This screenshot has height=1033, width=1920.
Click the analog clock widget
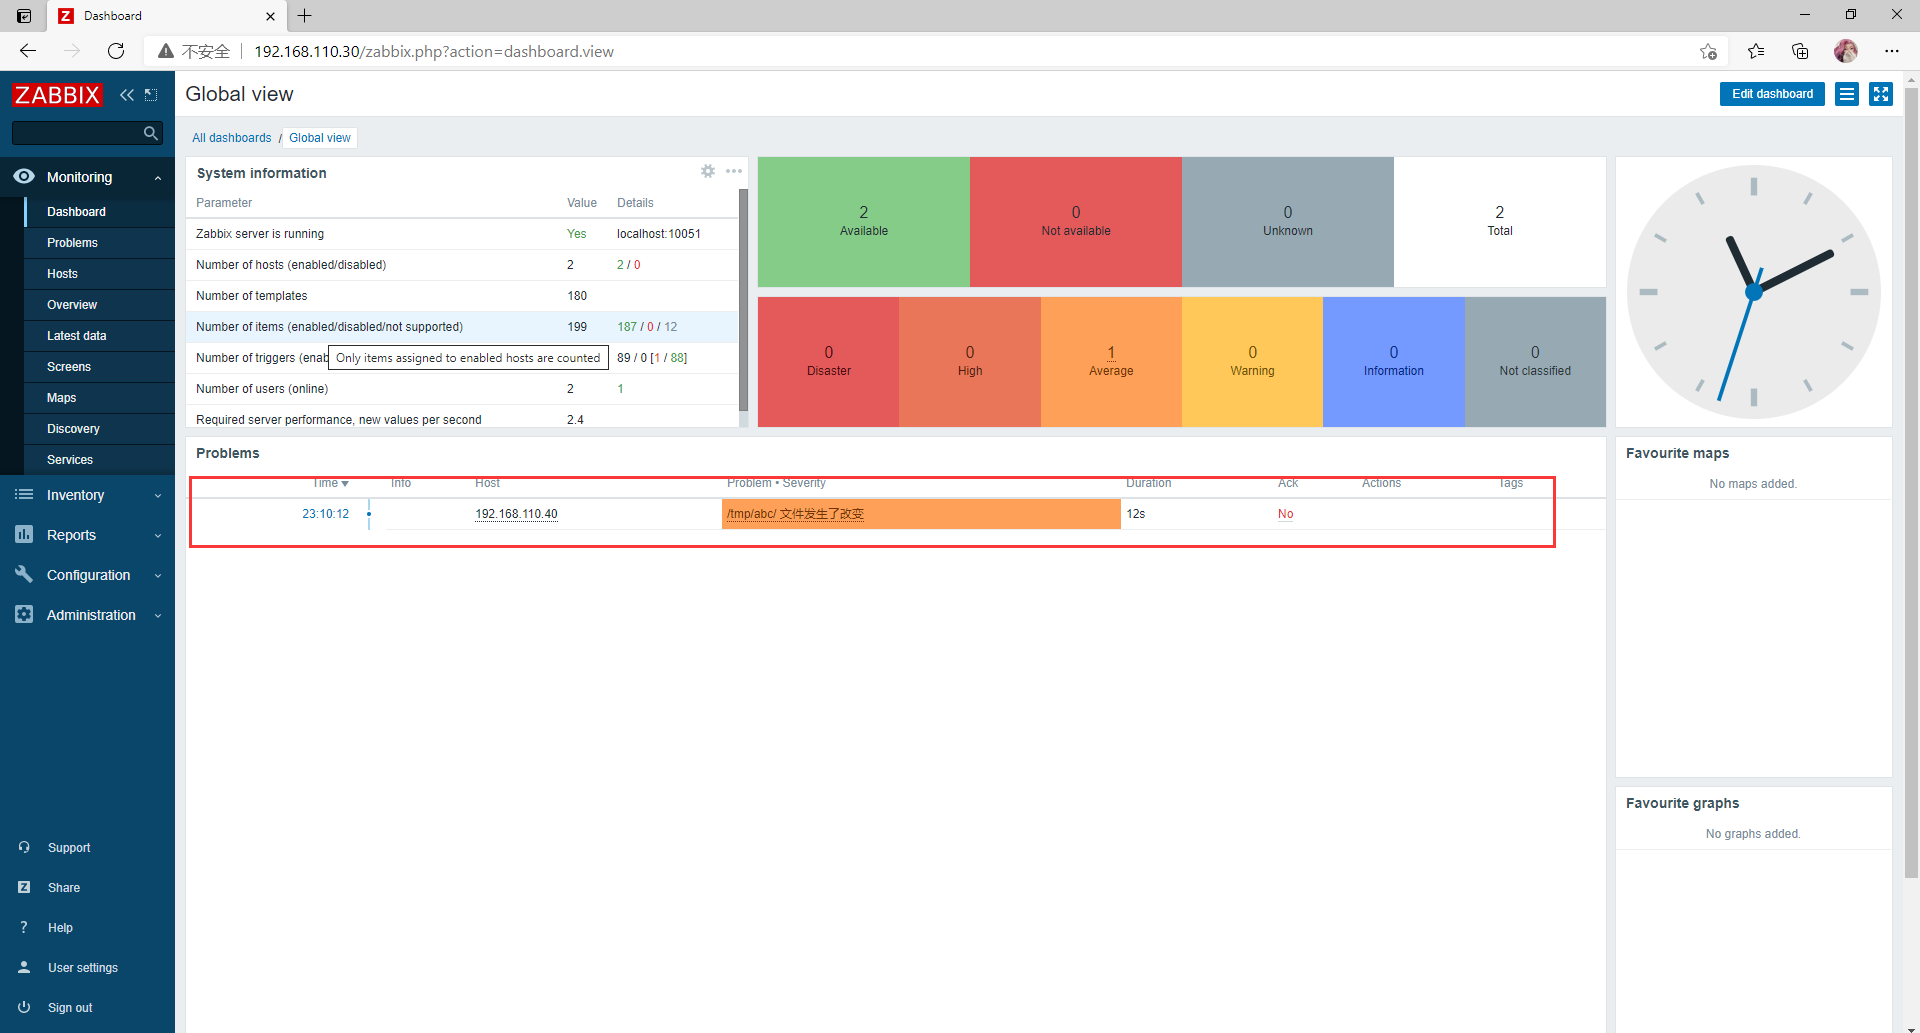pyautogui.click(x=1753, y=292)
